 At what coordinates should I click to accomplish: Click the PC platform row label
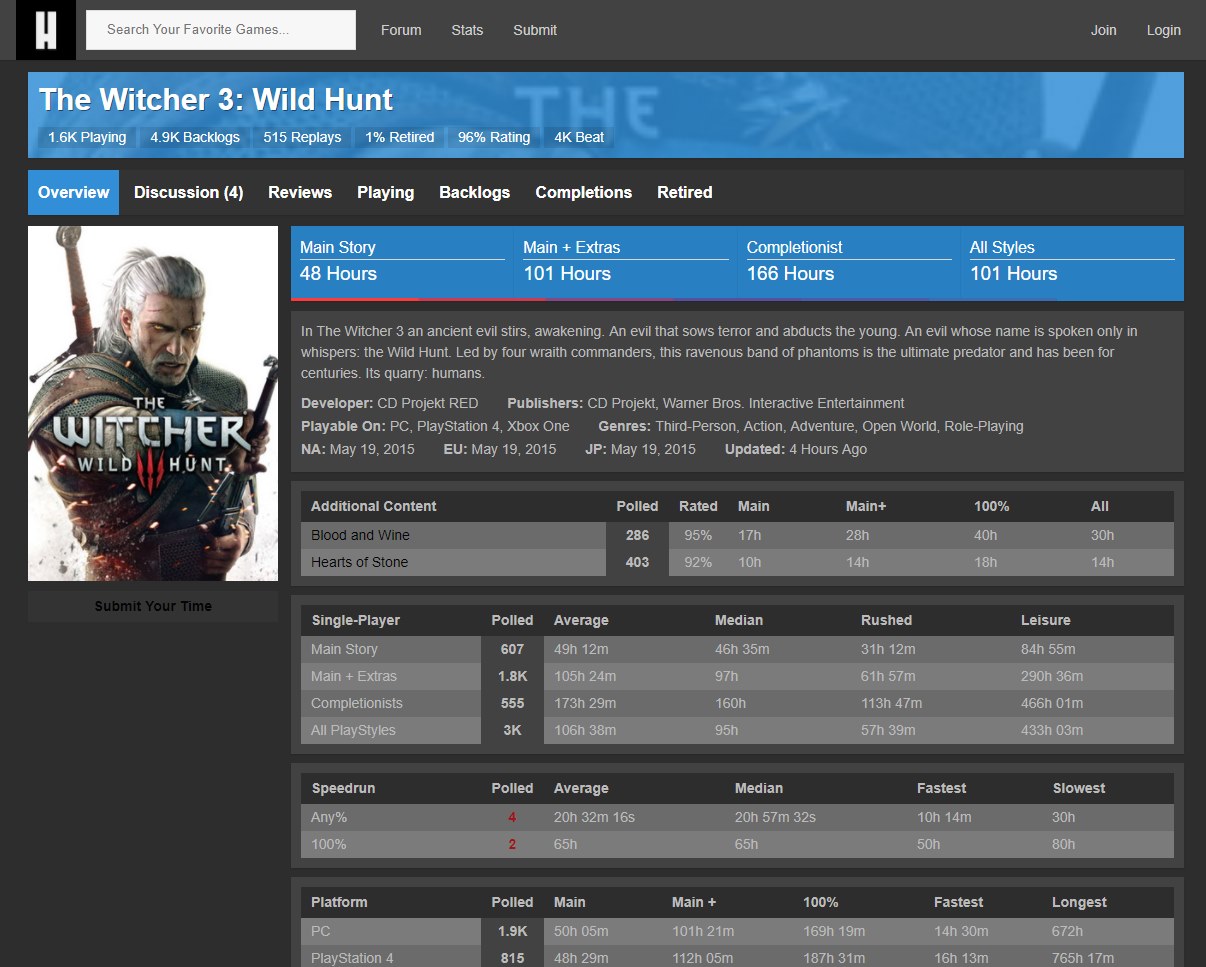[320, 931]
